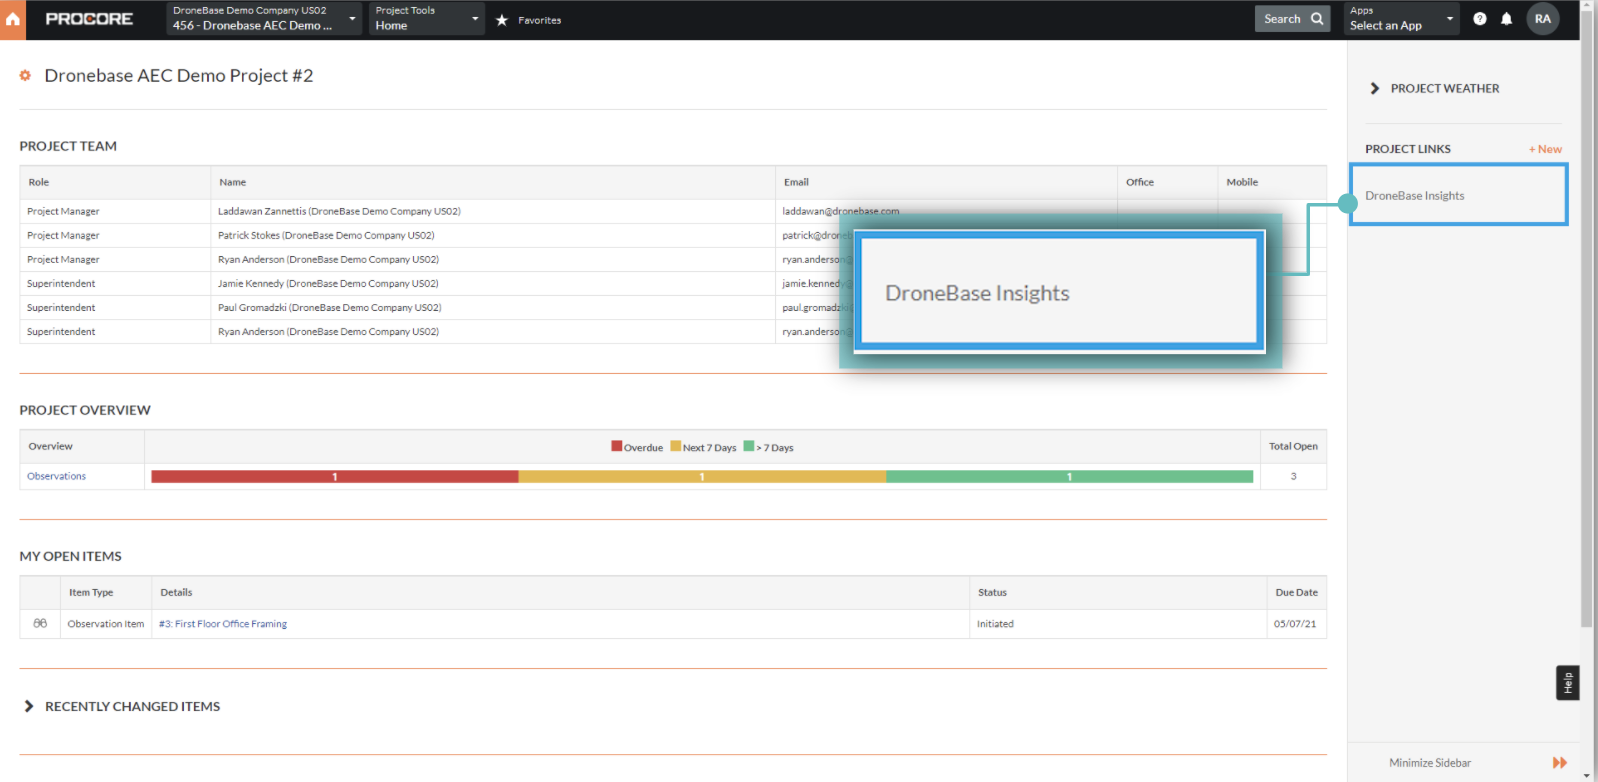Viewport: 1598px width, 782px height.
Task: Open the Search box
Action: pos(1292,19)
